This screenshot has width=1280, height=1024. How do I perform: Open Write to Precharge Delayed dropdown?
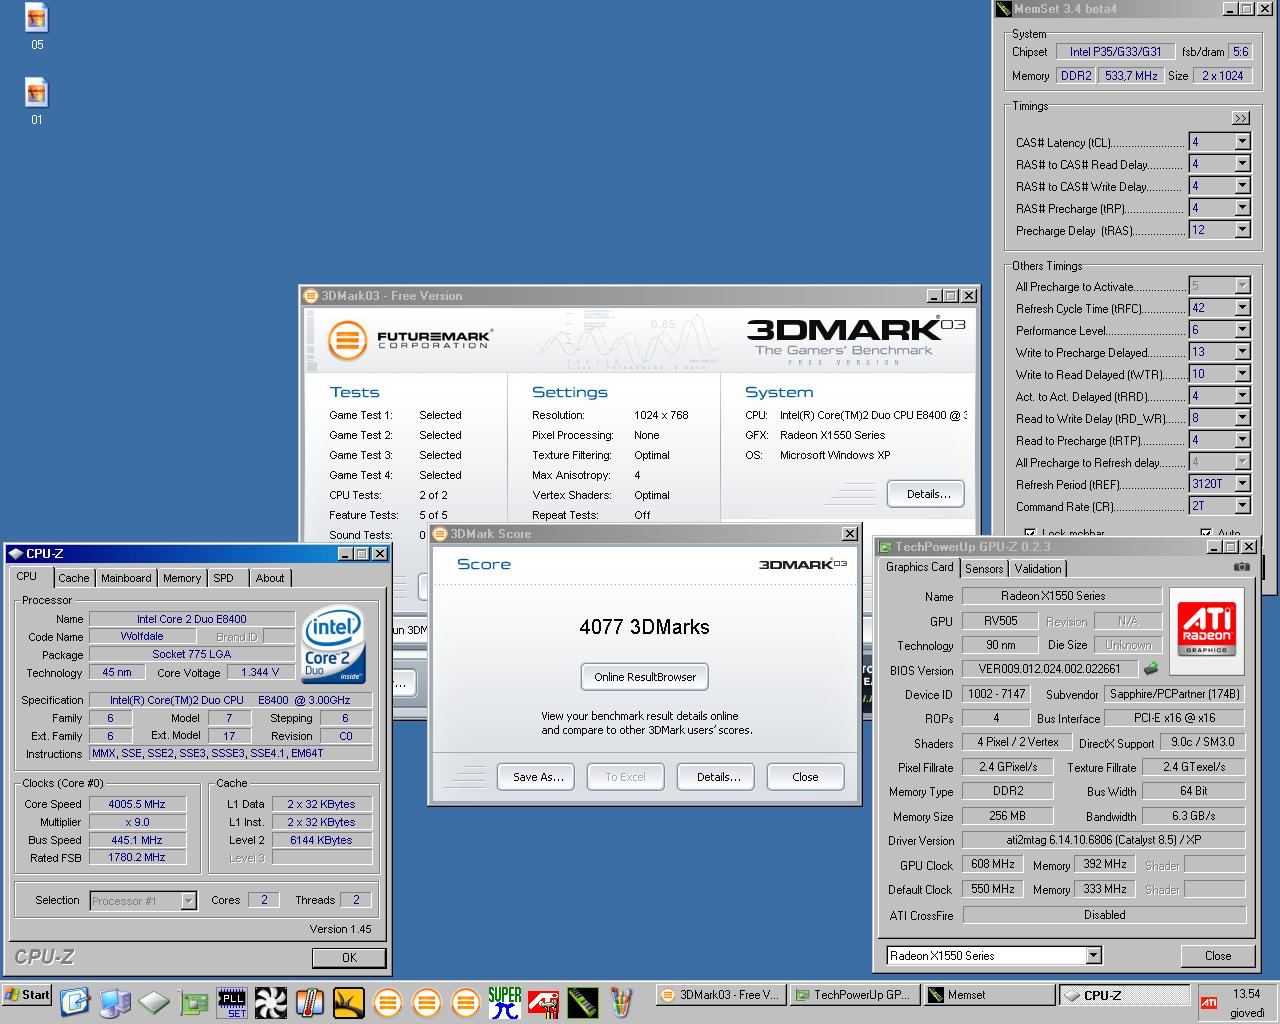pos(1242,352)
